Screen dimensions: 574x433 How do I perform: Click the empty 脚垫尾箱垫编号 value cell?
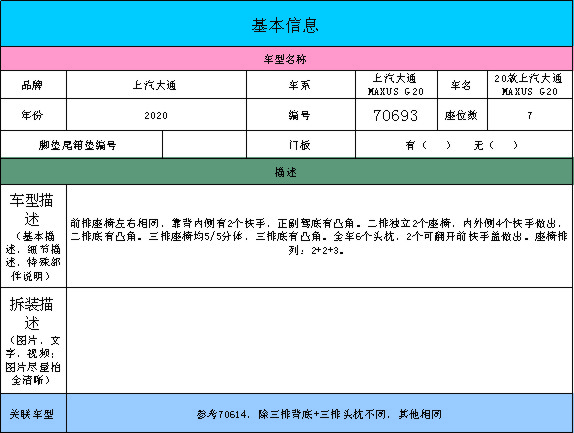point(204,145)
